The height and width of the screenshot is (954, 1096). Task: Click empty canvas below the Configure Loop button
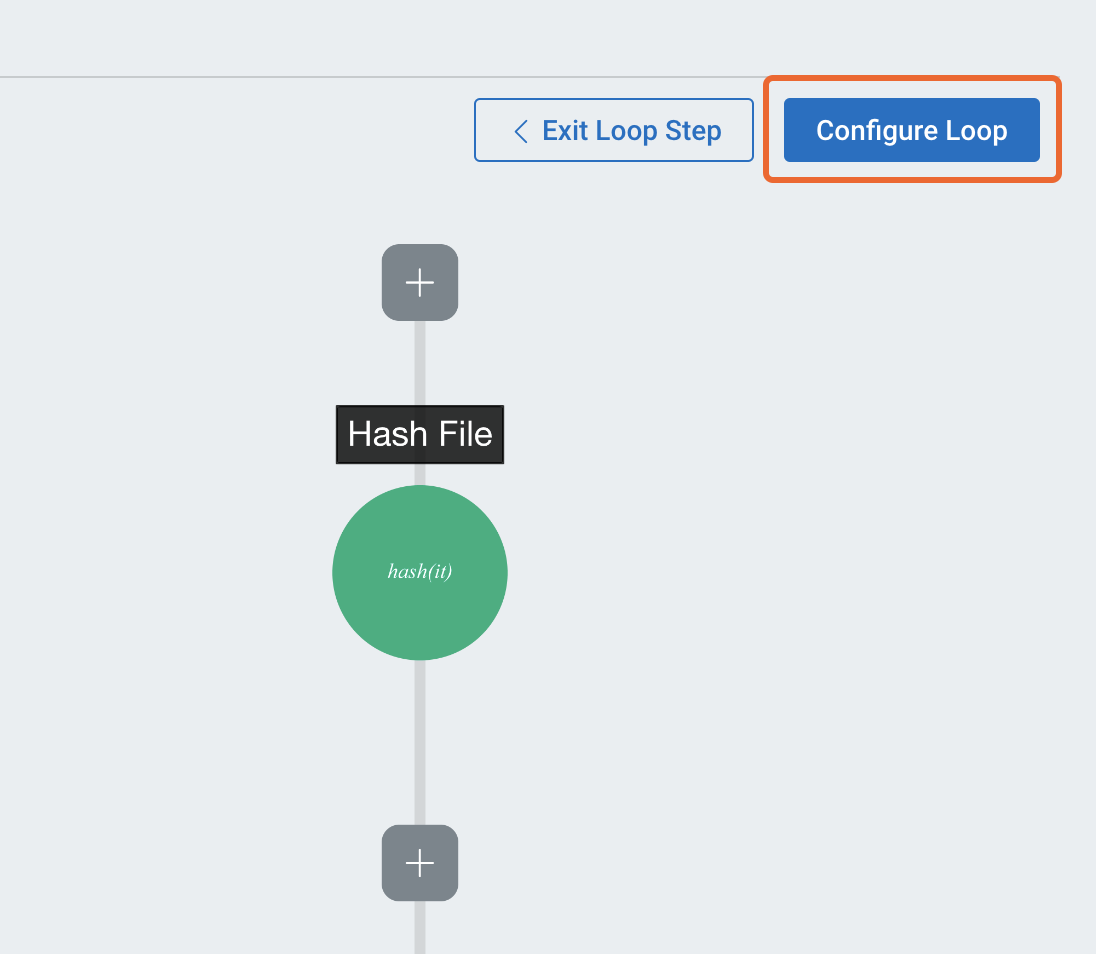tap(911, 300)
